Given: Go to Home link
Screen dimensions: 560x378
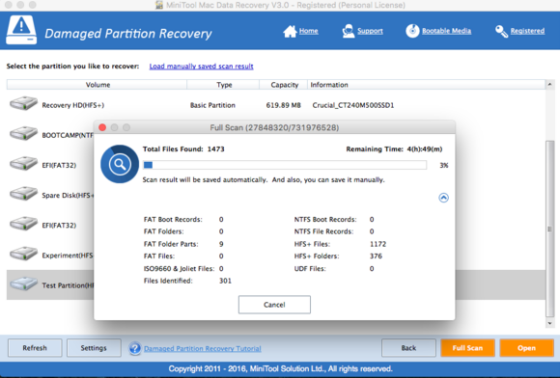Looking at the screenshot, I should [x=309, y=31].
